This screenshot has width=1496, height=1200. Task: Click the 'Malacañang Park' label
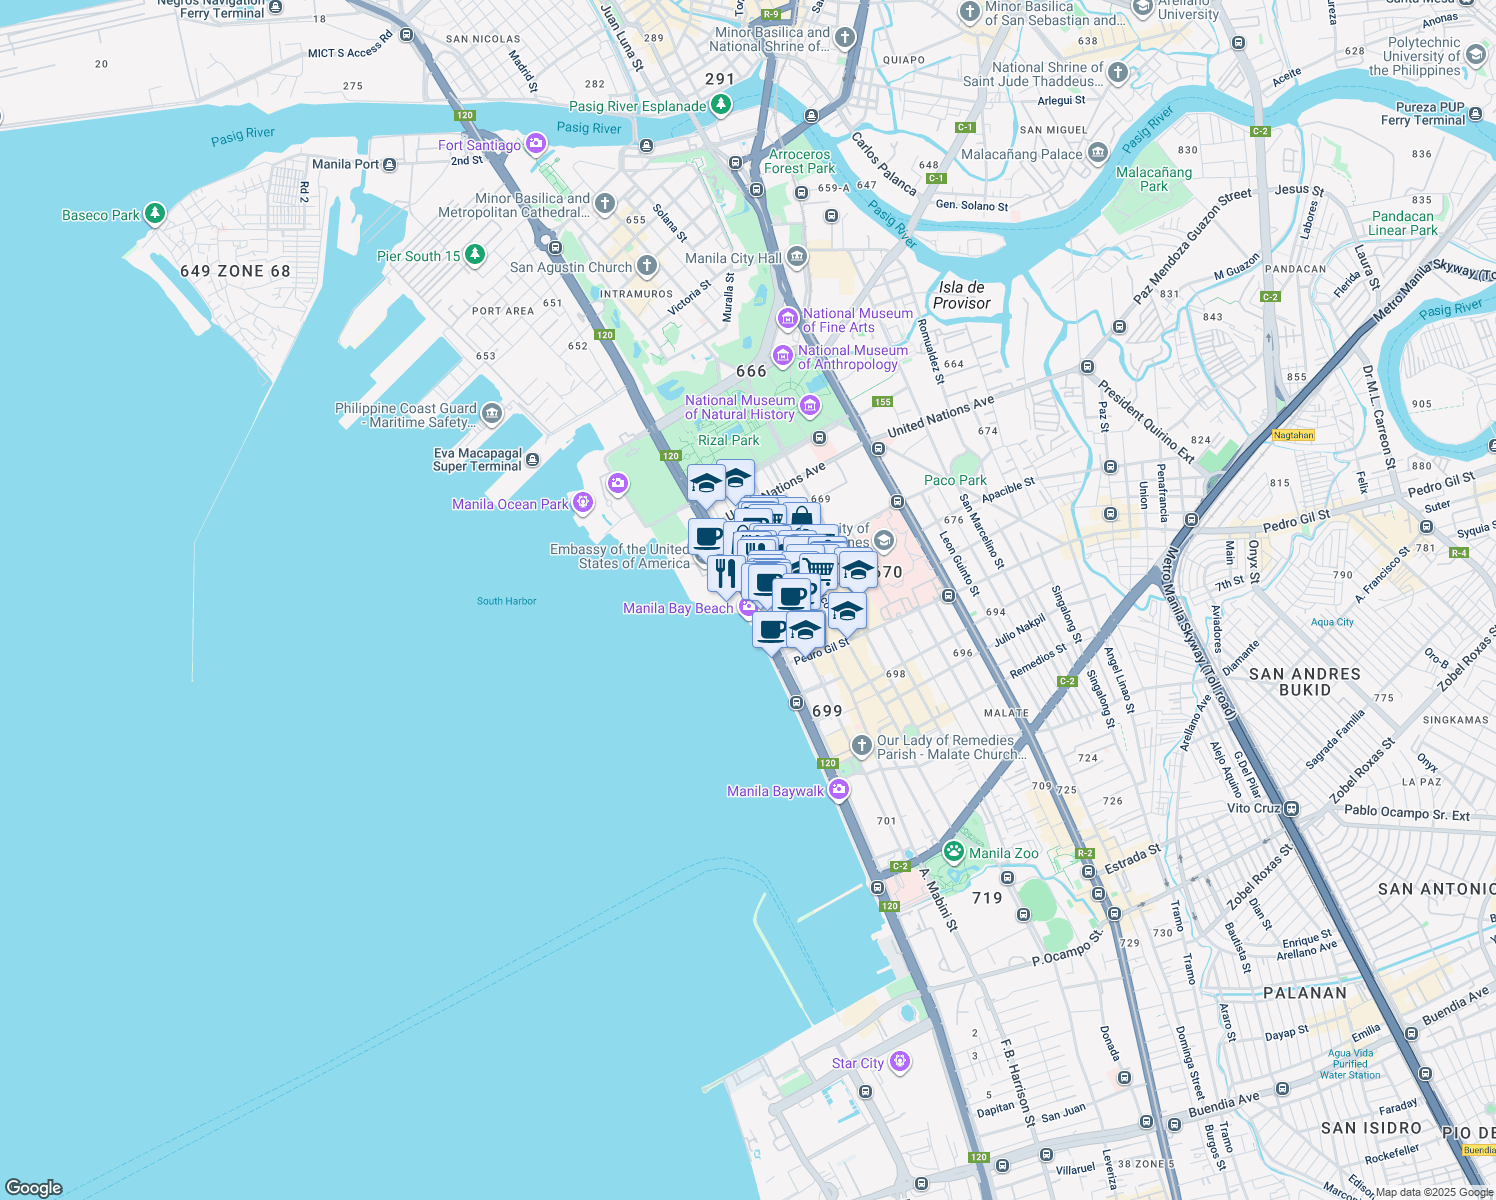[x=1154, y=179]
